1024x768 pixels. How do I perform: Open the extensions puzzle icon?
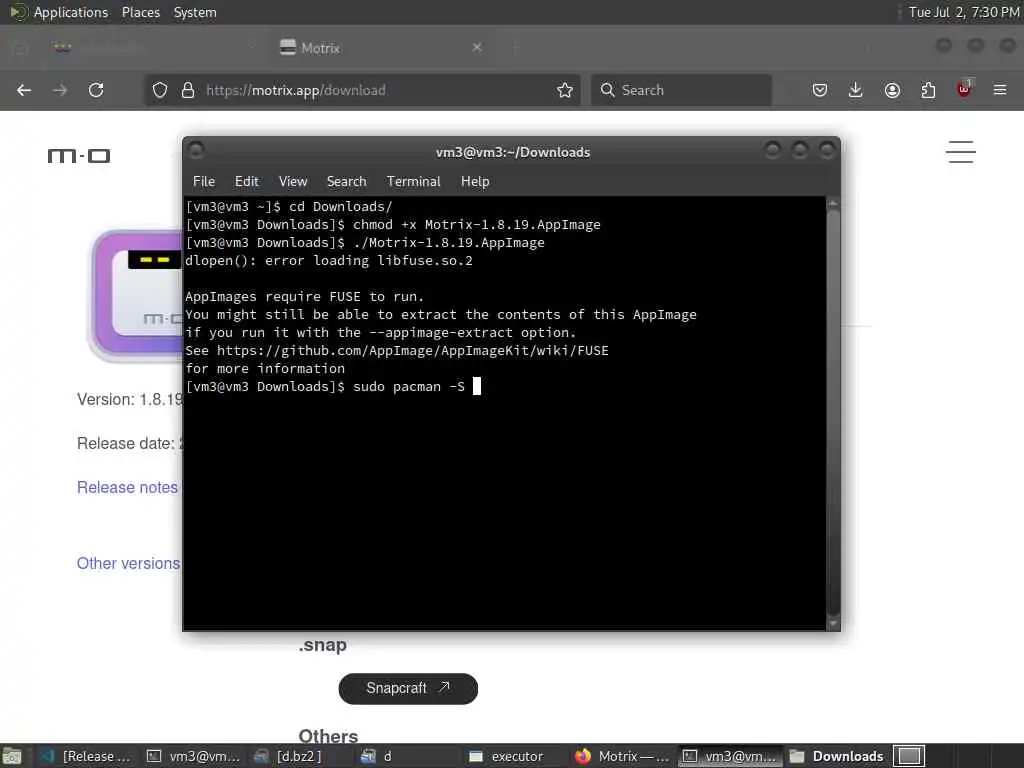[x=928, y=90]
